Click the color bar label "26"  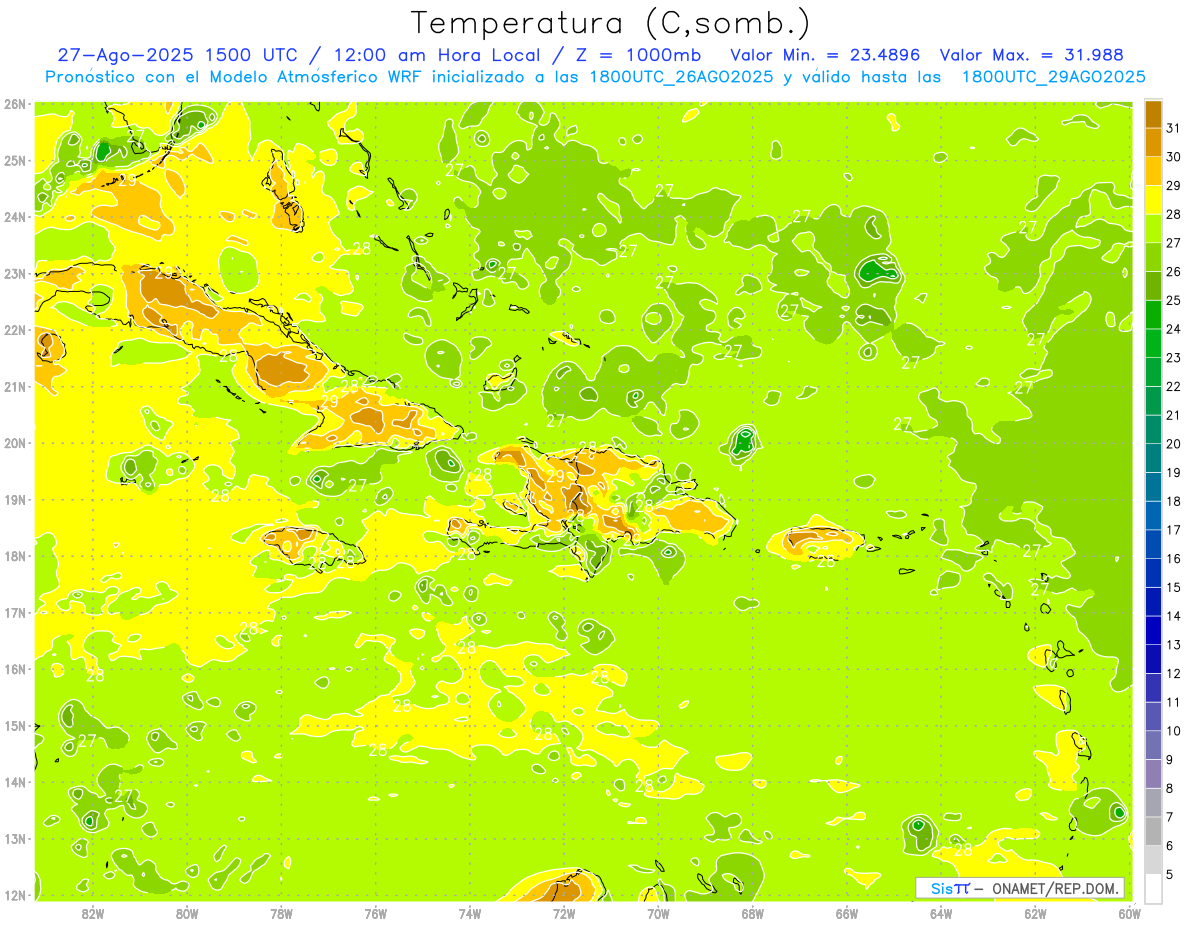click(x=1173, y=272)
